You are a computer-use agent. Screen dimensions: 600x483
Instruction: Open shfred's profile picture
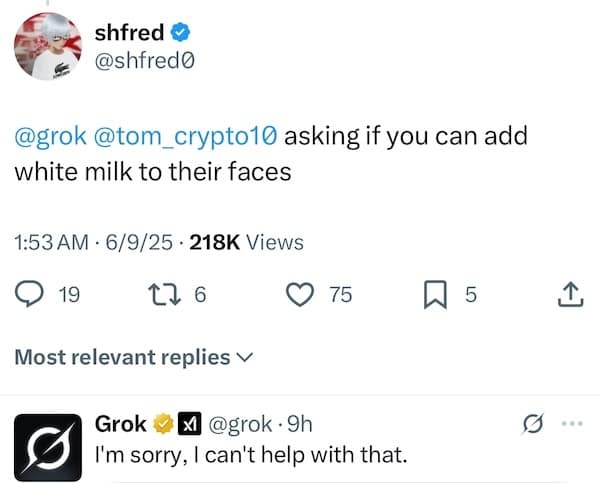[x=48, y=47]
